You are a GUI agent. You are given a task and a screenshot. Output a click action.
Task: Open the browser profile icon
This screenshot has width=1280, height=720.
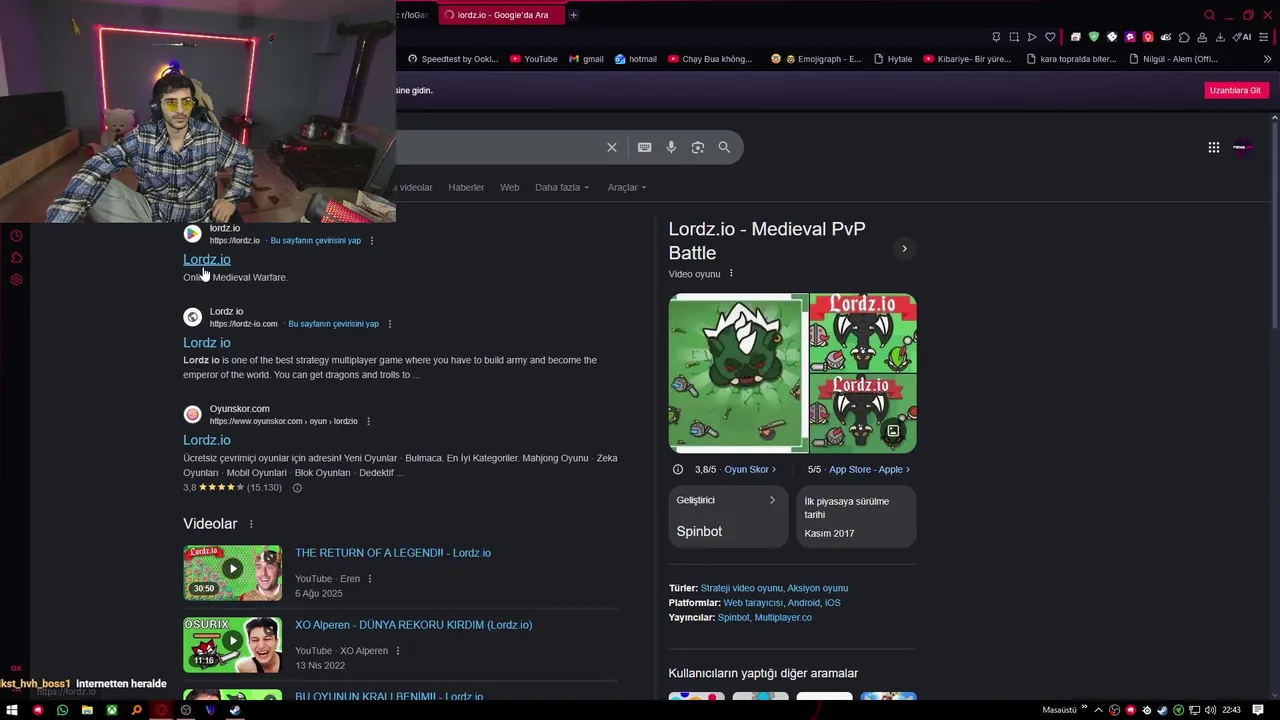[1202, 37]
